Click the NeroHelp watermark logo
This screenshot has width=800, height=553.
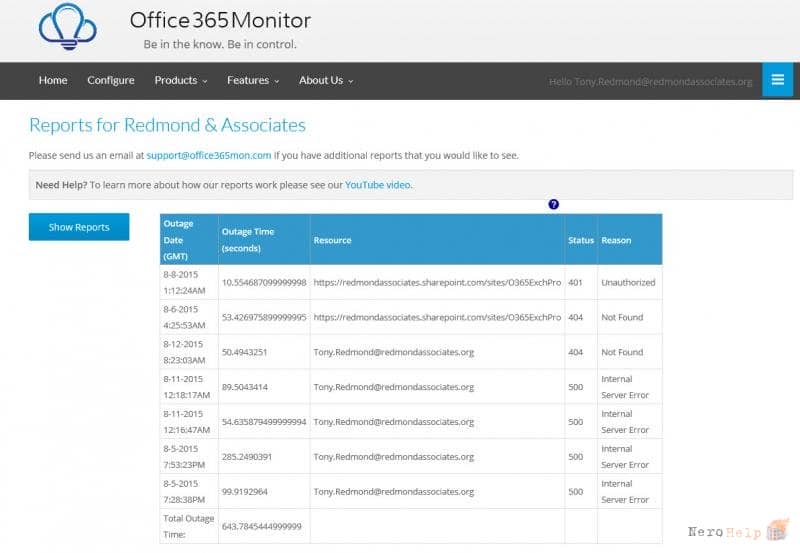coord(738,531)
